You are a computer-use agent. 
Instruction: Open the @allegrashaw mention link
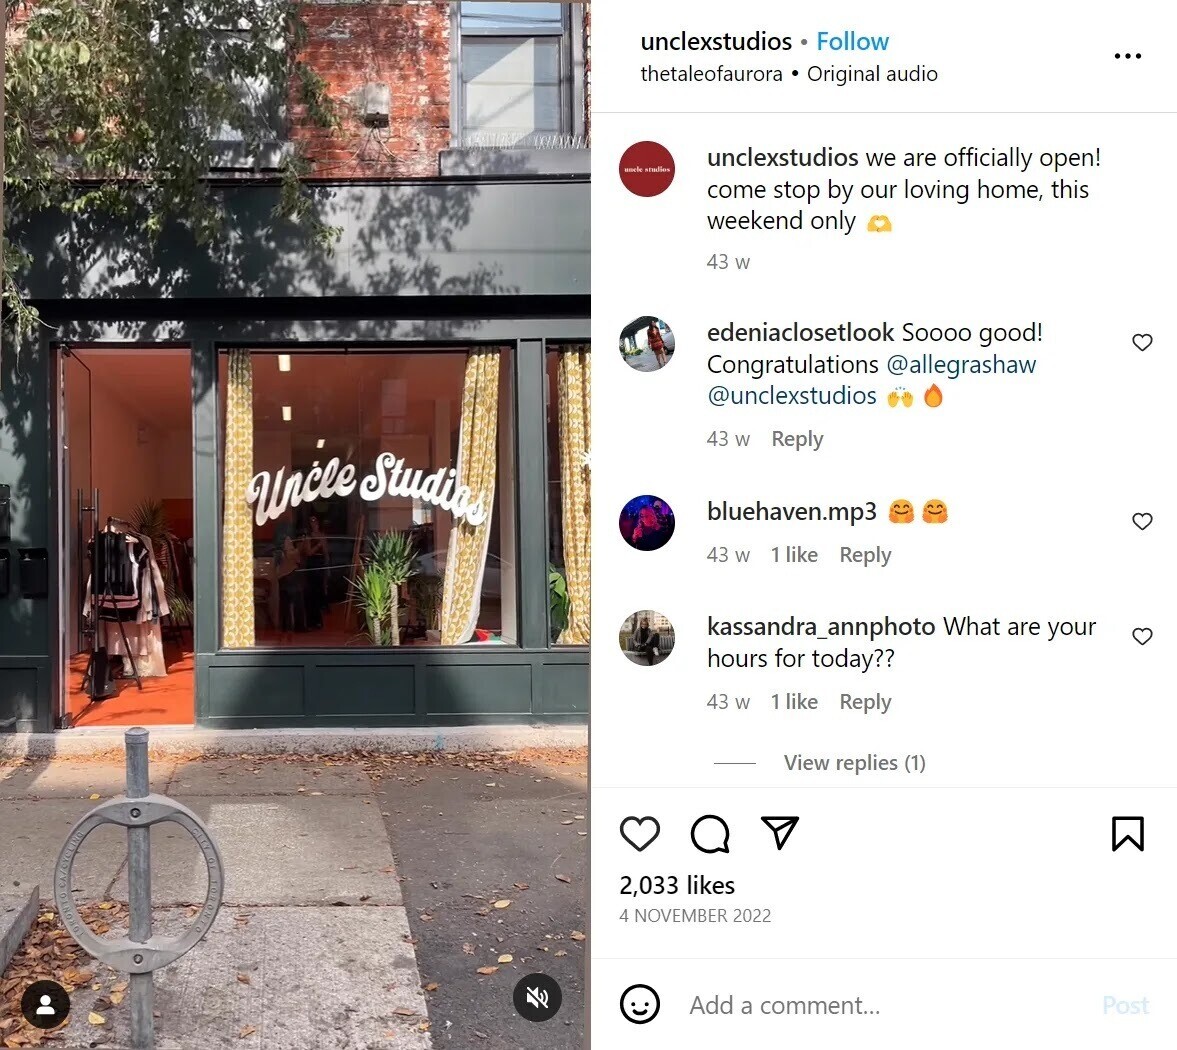(961, 364)
